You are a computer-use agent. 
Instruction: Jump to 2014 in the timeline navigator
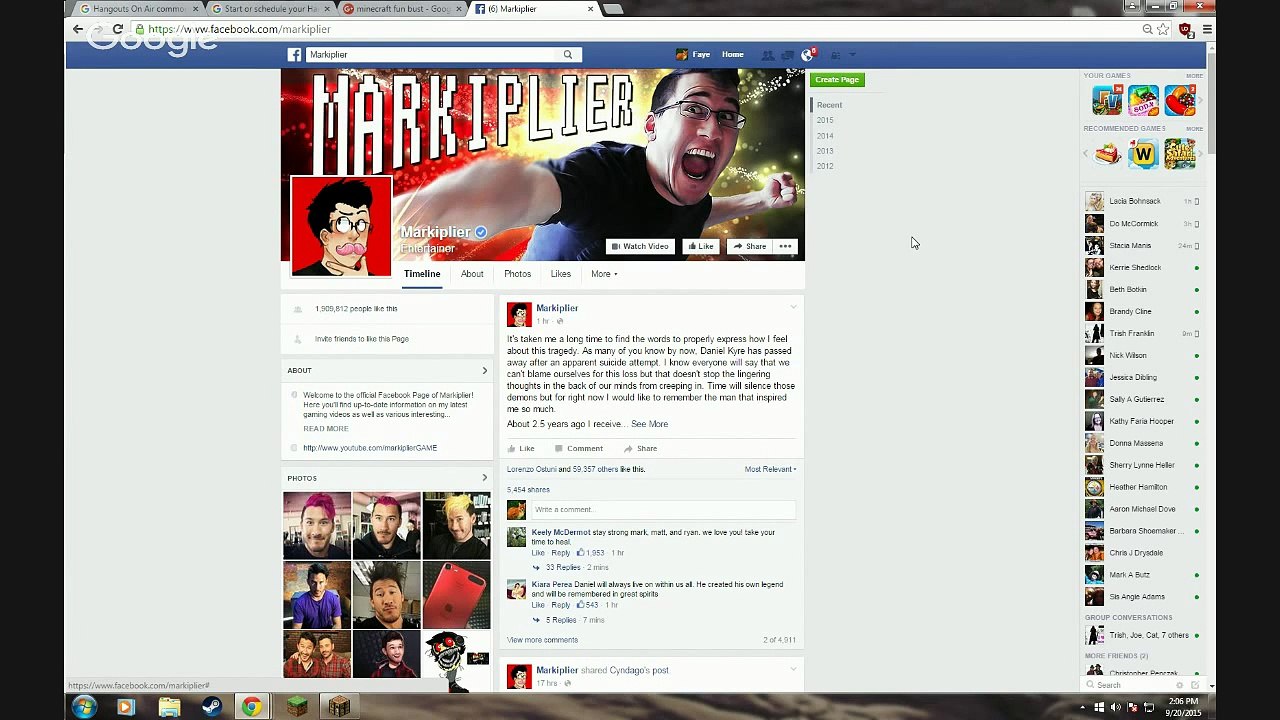tap(825, 136)
